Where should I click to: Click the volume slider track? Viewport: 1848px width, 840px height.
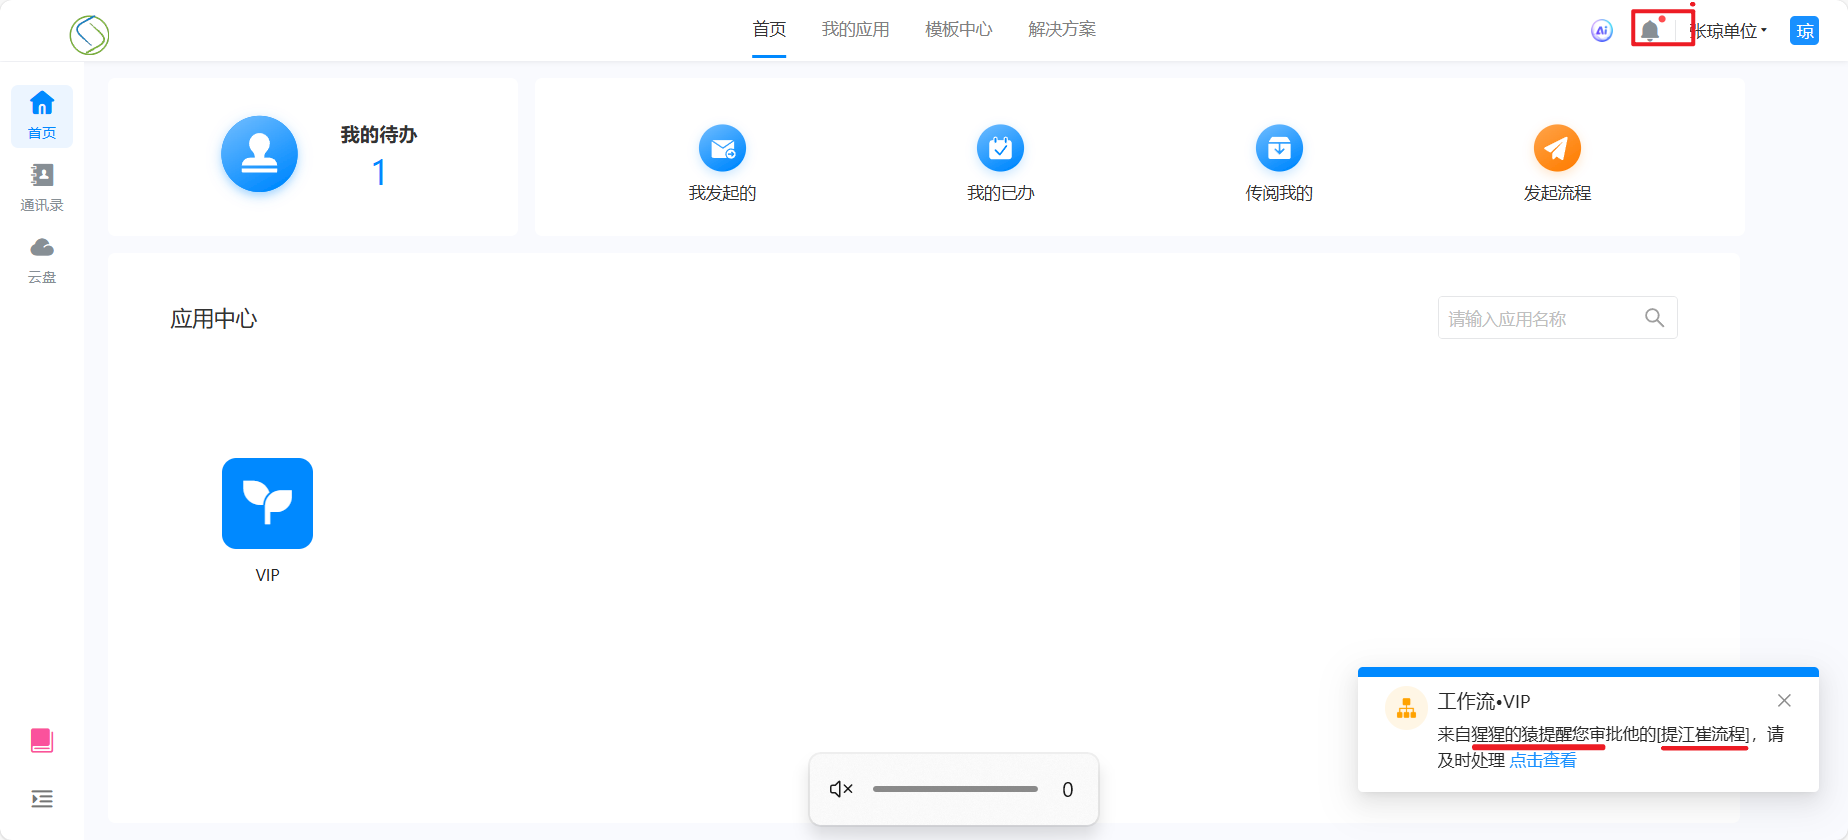pyautogui.click(x=955, y=789)
